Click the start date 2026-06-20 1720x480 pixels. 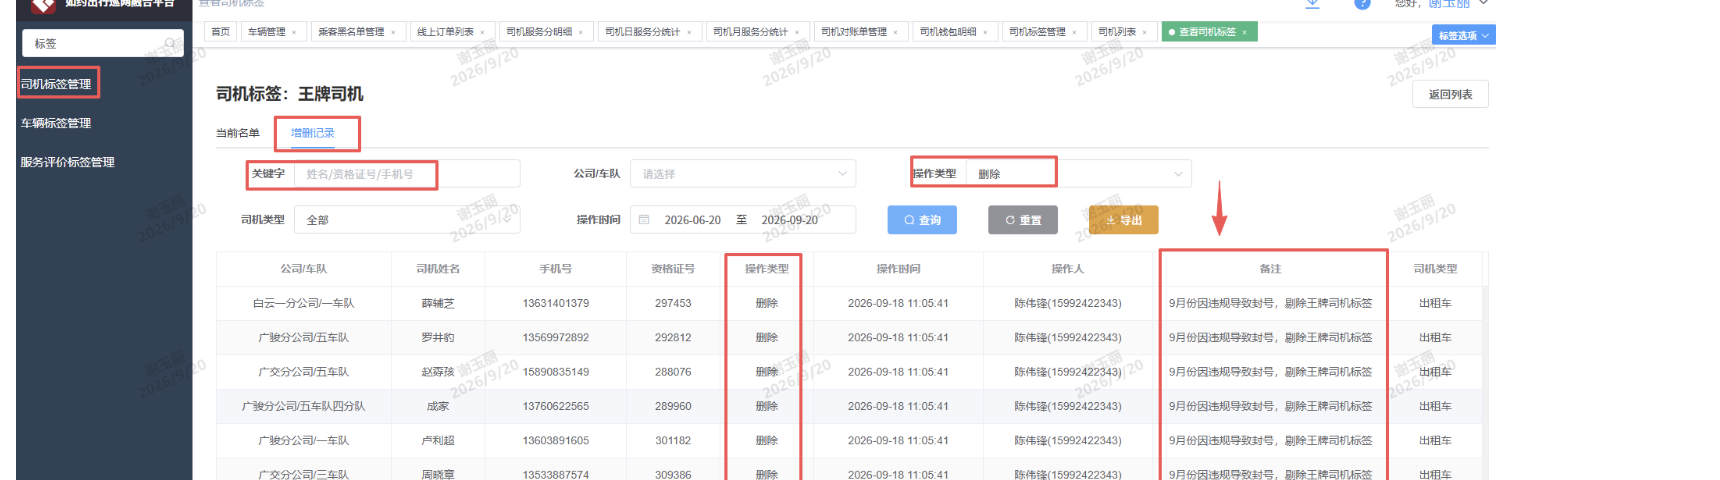coord(692,220)
